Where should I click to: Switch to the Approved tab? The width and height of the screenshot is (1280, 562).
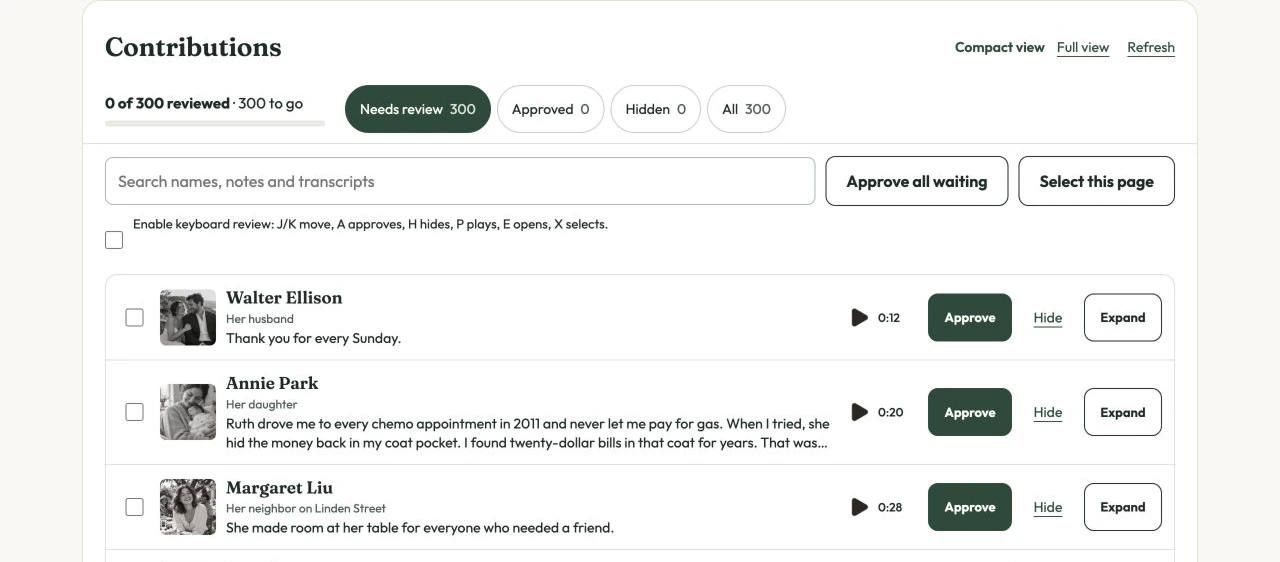tap(550, 109)
